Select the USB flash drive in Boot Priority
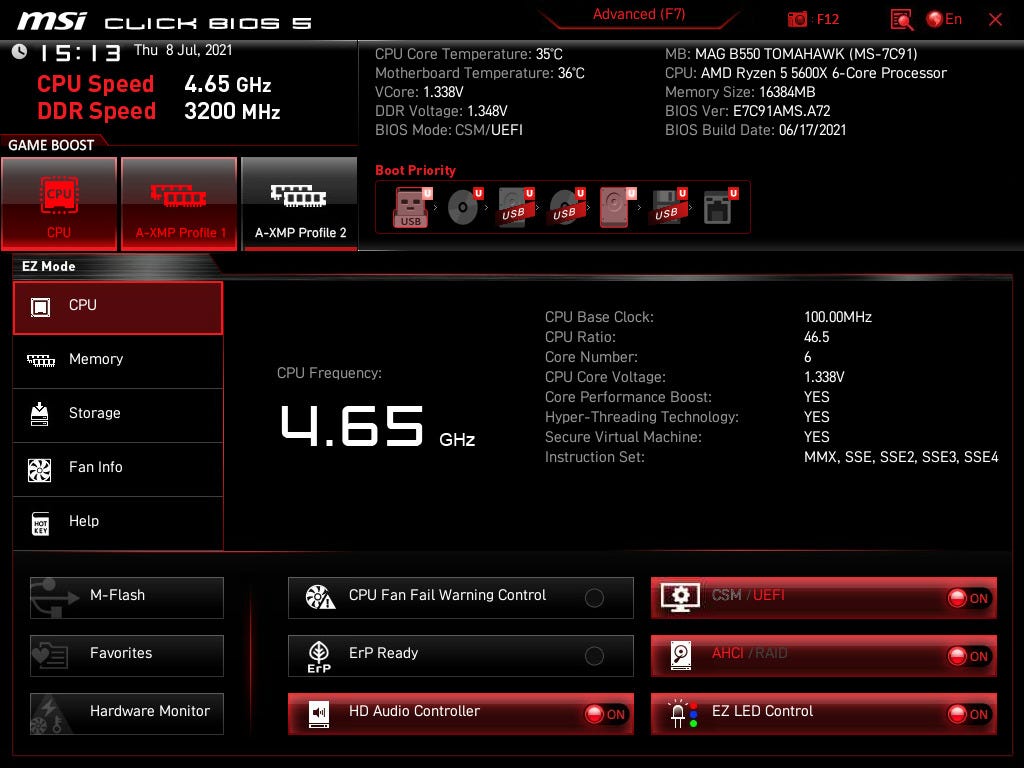The image size is (1024, 768). [409, 206]
